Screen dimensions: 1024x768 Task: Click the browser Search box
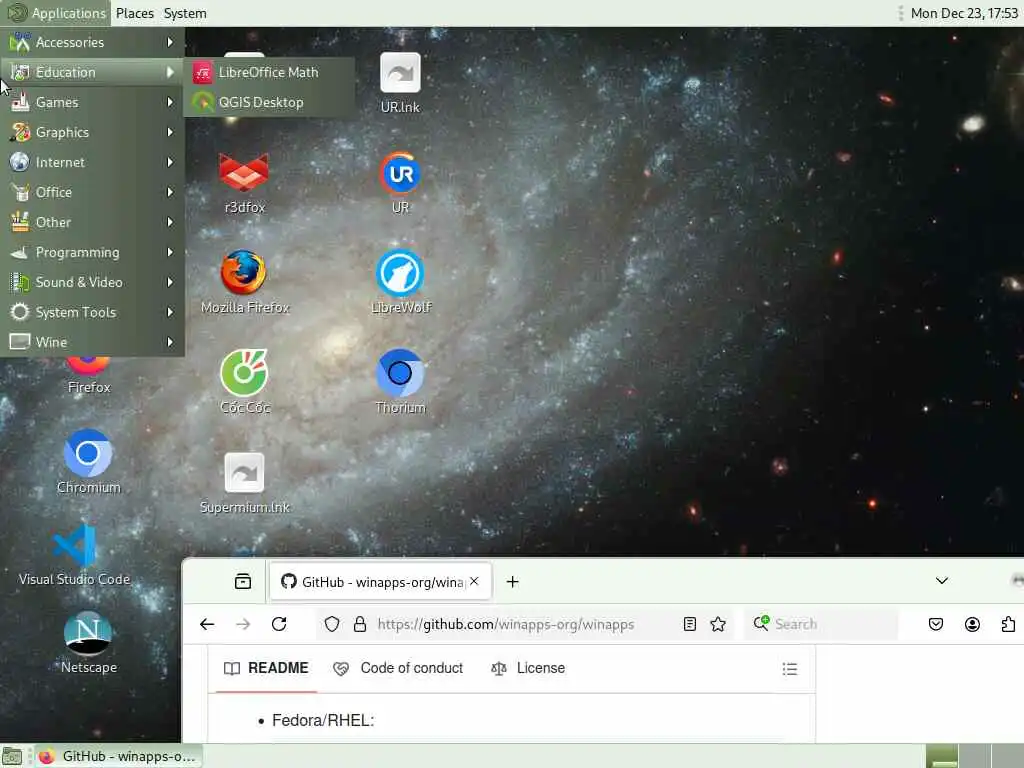coord(823,624)
